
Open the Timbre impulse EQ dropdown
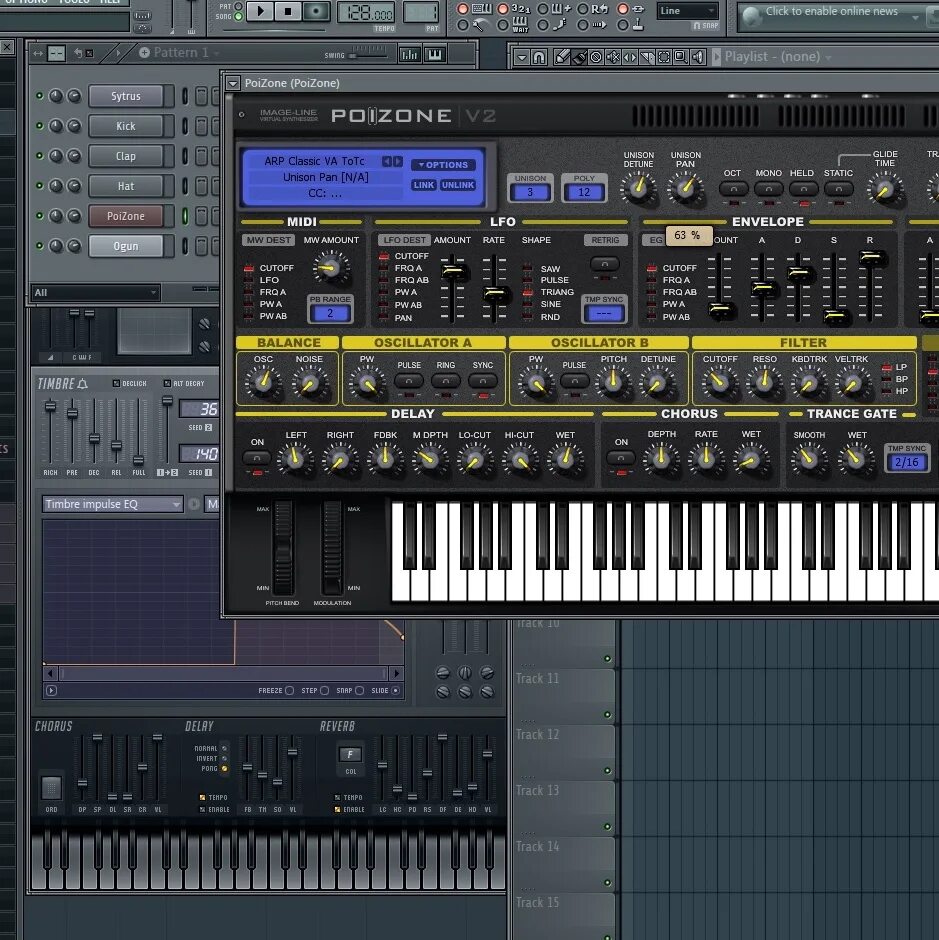(113, 504)
